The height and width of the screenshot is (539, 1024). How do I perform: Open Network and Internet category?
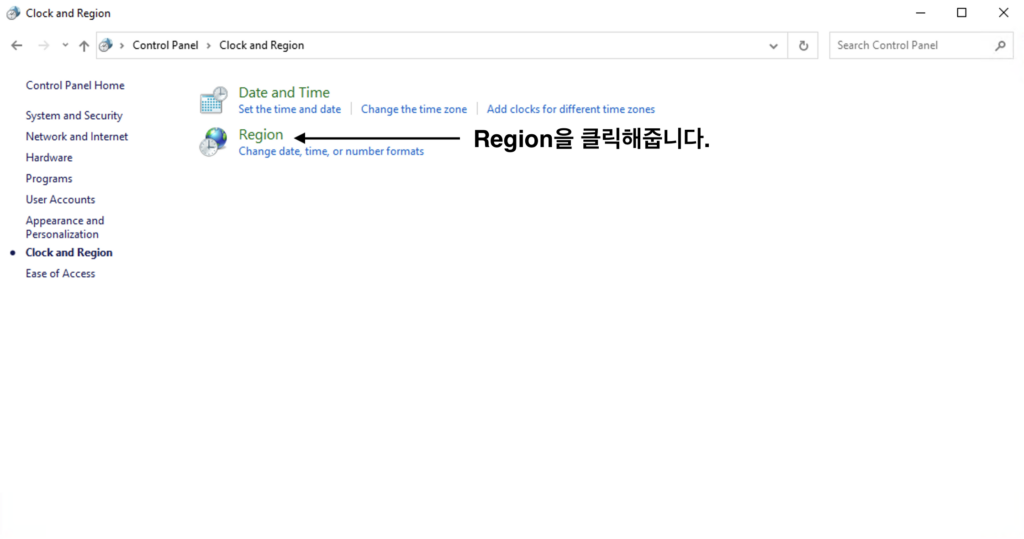(77, 137)
